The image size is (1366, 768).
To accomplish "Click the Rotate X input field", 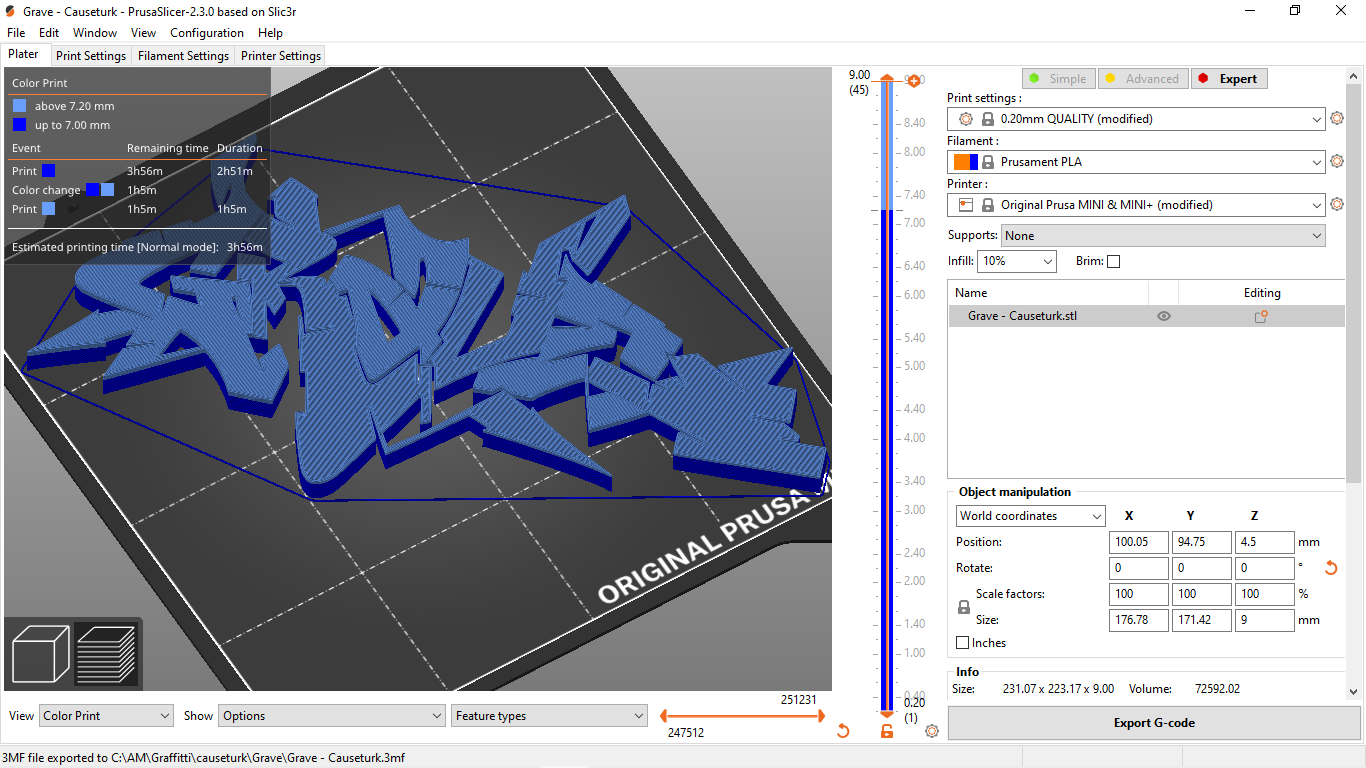I will click(x=1139, y=568).
